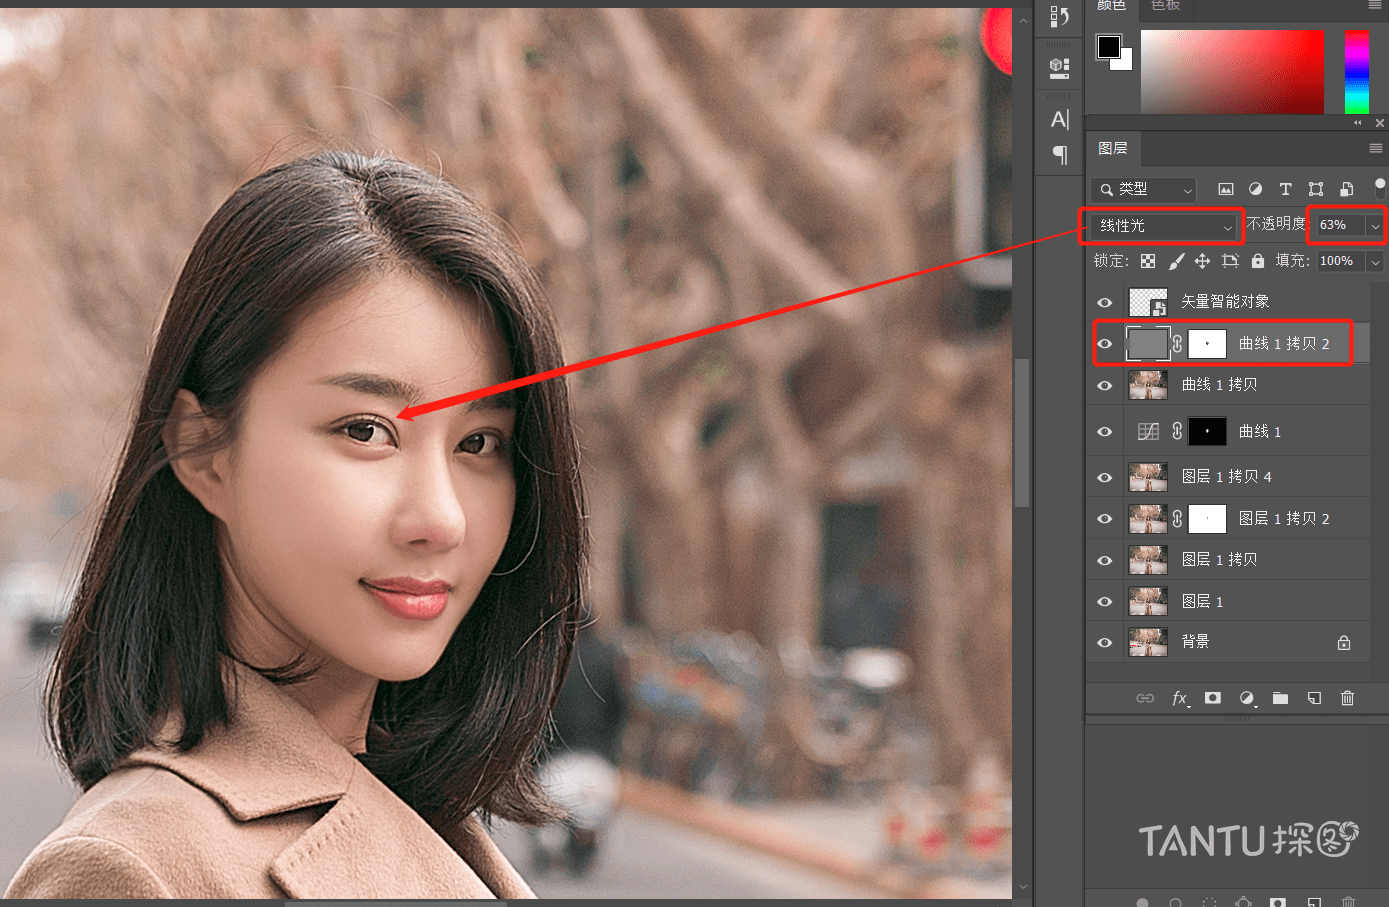Collapse panel with double-arrow icon
This screenshot has width=1389, height=907.
click(1358, 123)
